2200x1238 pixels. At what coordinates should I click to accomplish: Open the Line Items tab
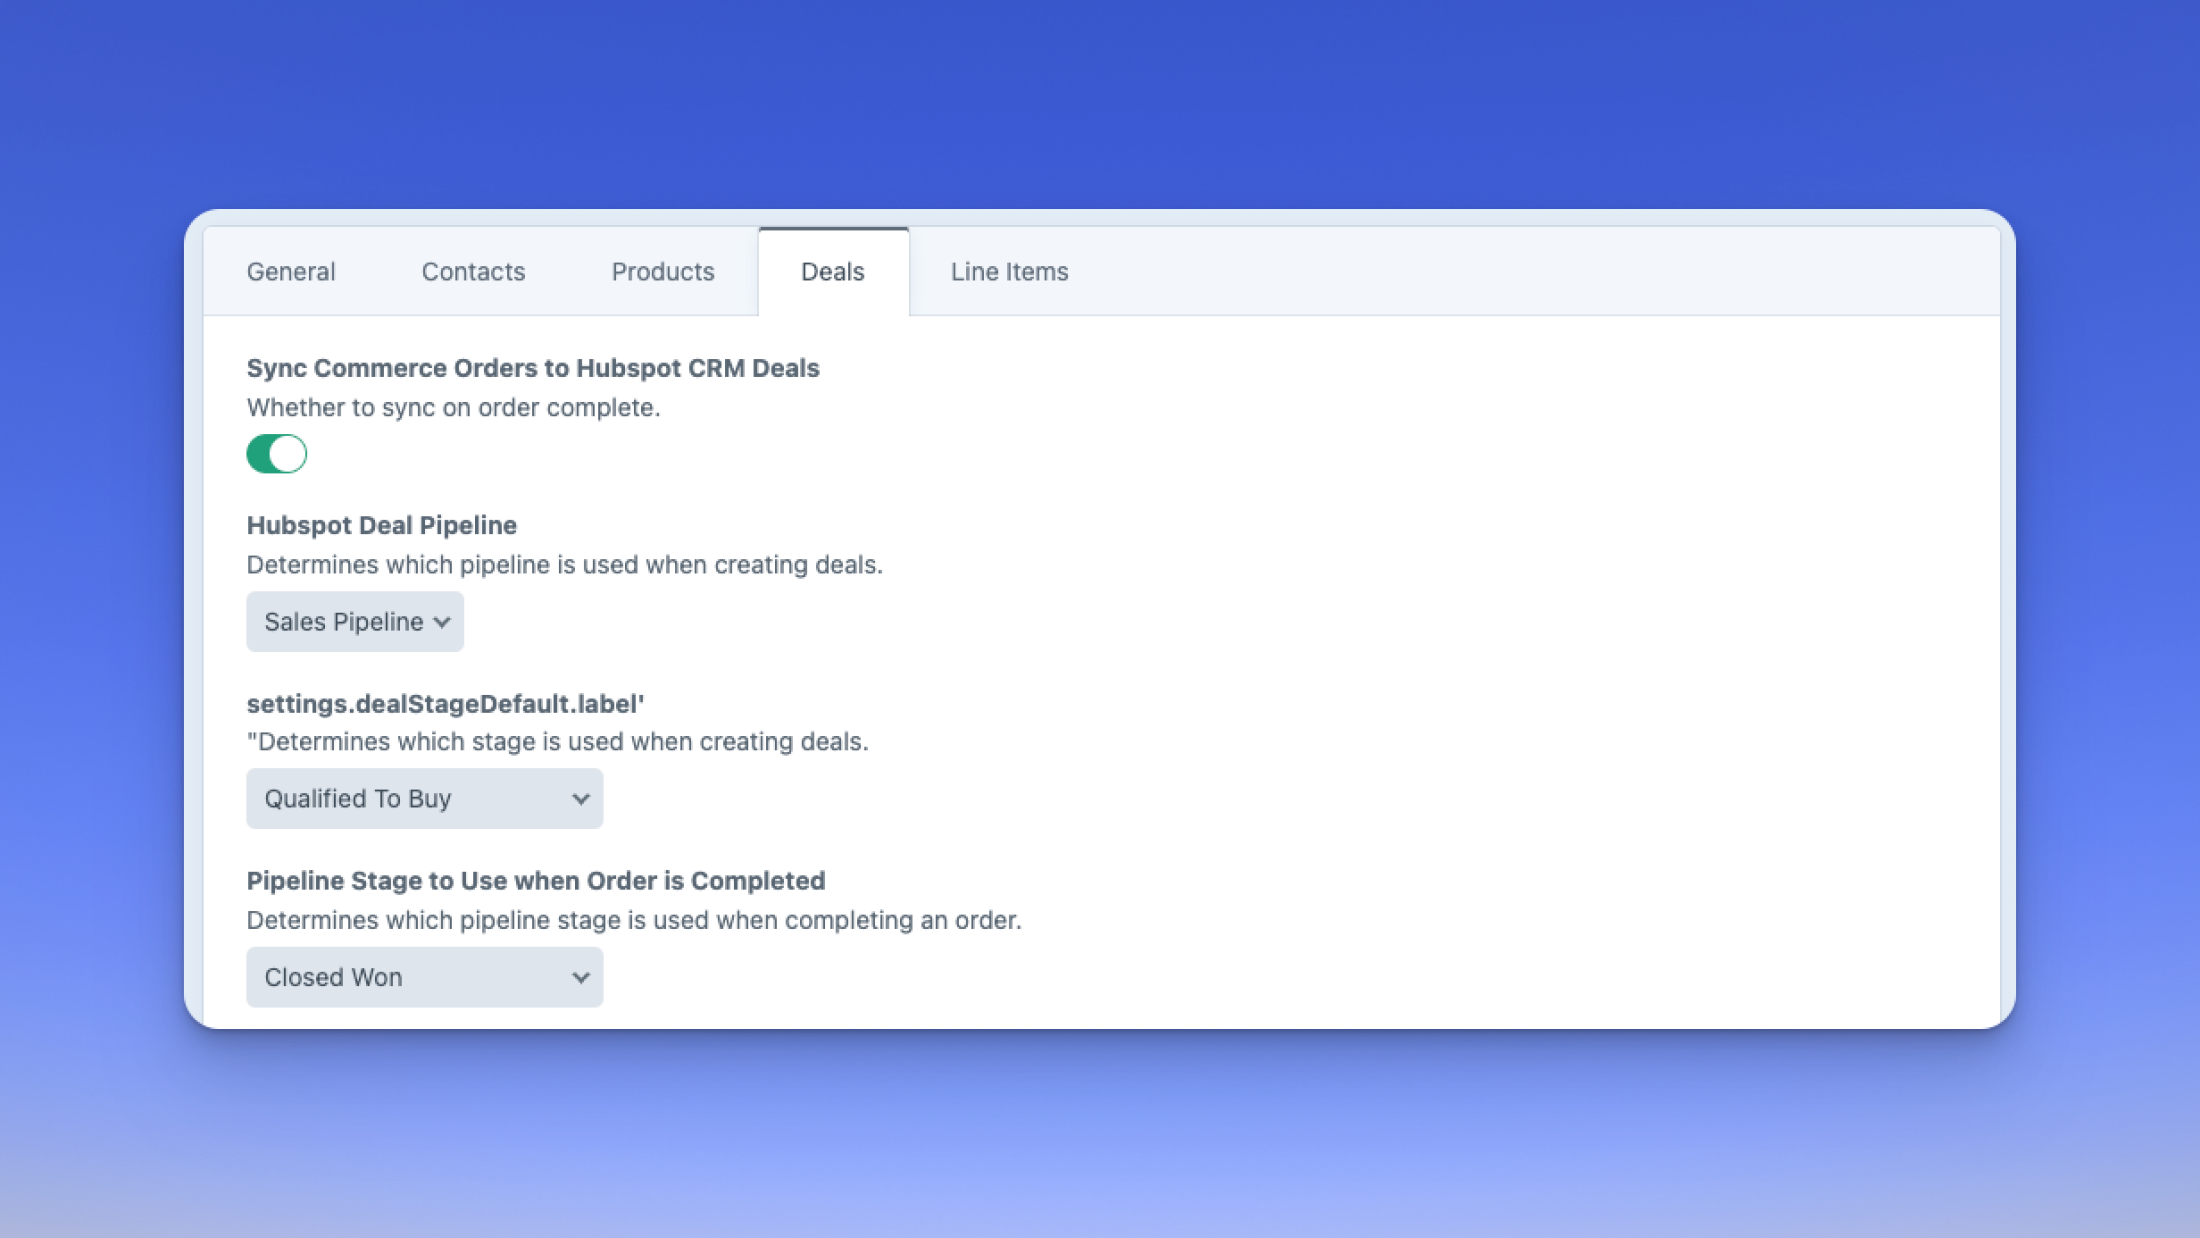pos(1009,272)
